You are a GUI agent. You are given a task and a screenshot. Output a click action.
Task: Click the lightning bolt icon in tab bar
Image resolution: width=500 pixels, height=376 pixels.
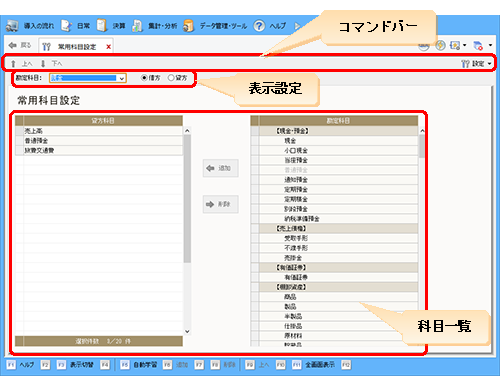click(x=441, y=45)
